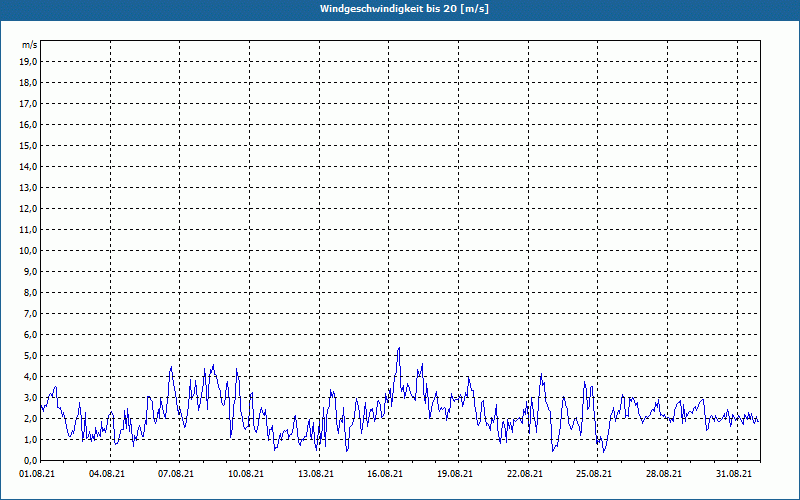Click the highest wind peak after 16.08.21
Viewport: 800px width, 500px height.
tap(399, 348)
